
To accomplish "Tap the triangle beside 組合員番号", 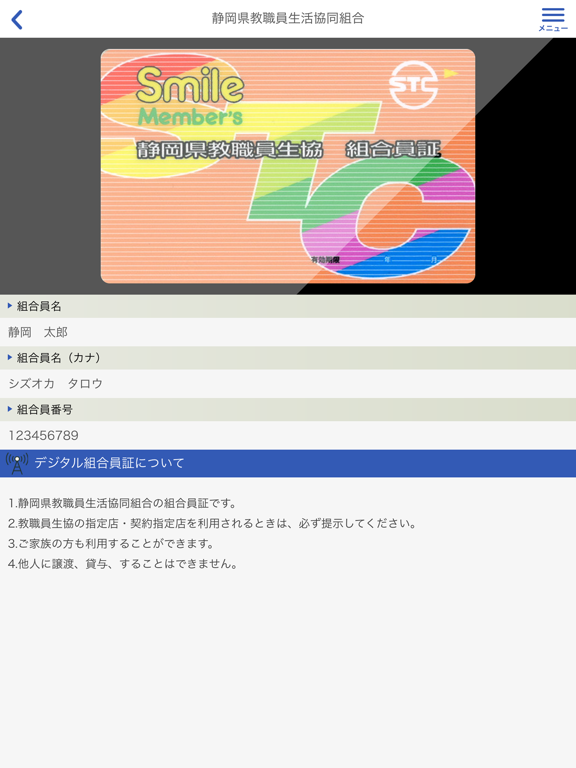I will coord(10,409).
